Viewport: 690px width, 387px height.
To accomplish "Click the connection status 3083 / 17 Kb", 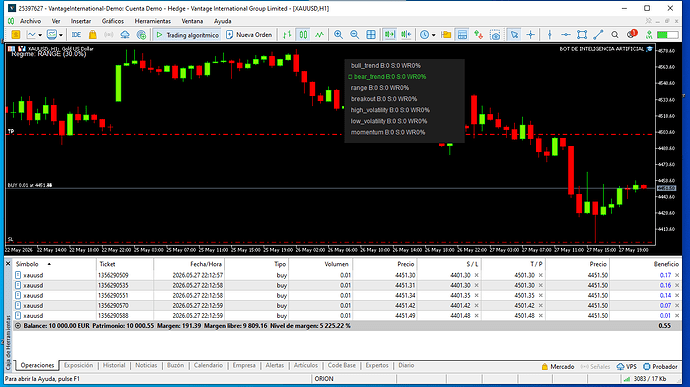I will (x=645, y=379).
